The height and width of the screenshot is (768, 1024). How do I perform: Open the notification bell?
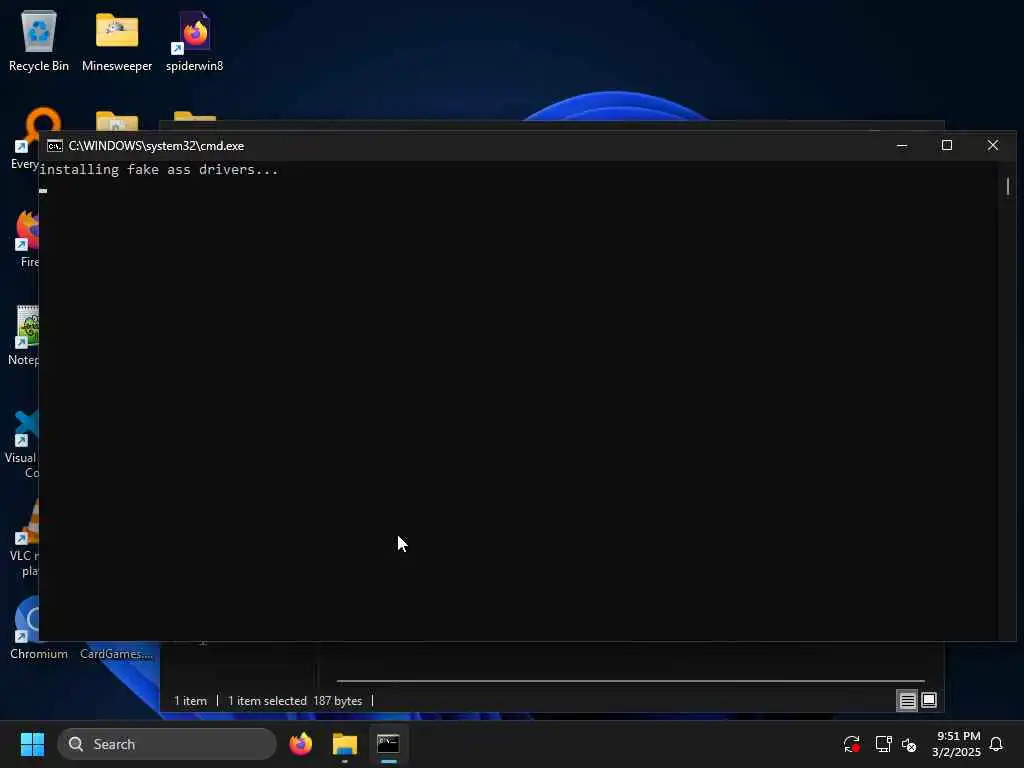coord(996,744)
